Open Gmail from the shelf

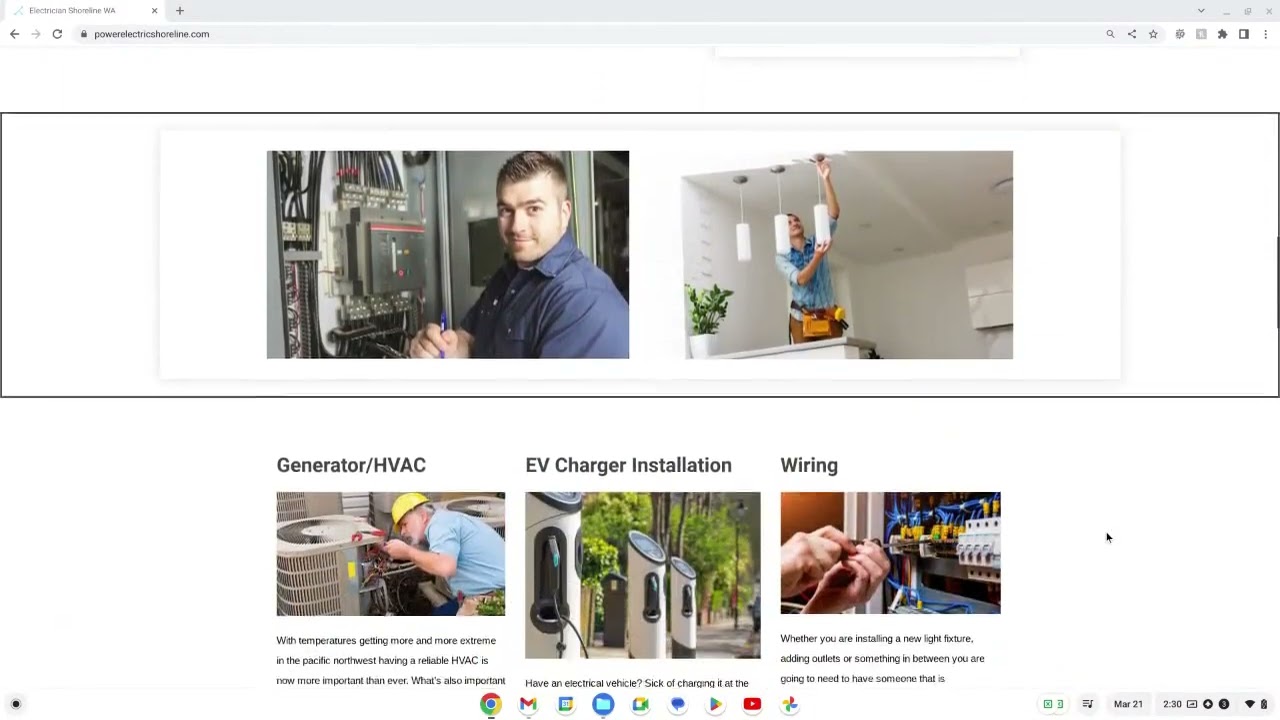tap(528, 704)
